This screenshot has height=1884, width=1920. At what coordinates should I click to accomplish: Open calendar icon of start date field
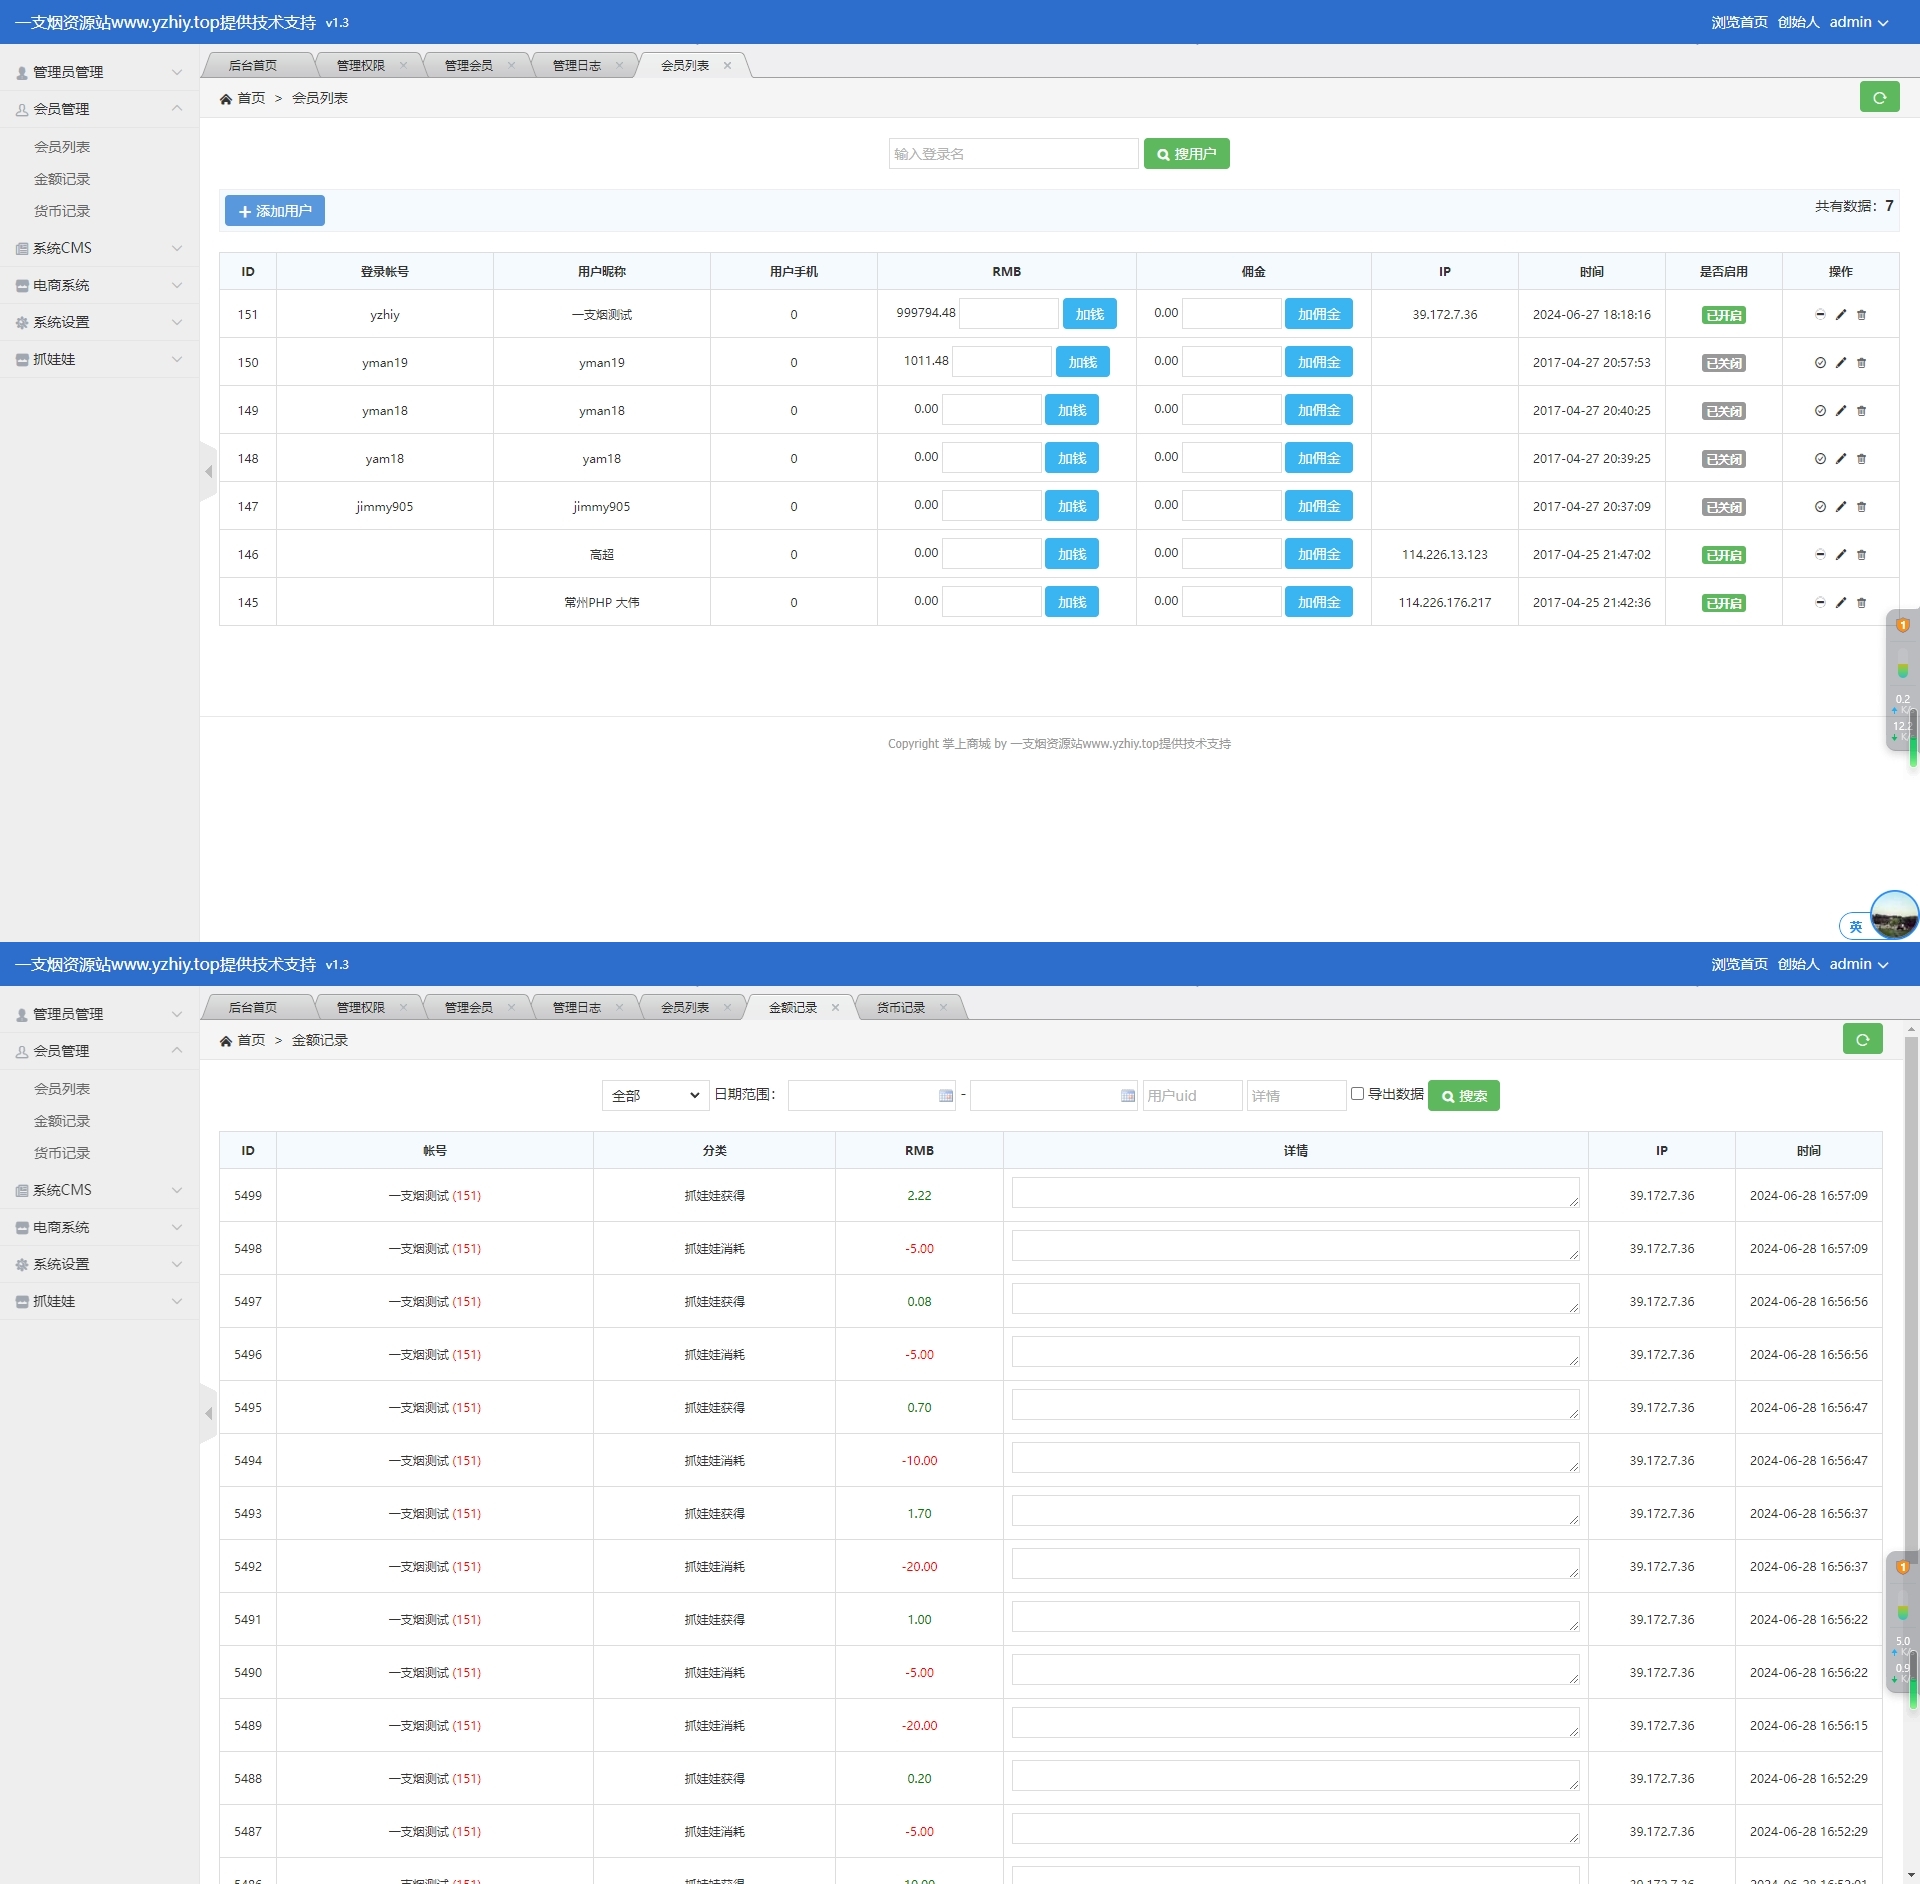945,1095
